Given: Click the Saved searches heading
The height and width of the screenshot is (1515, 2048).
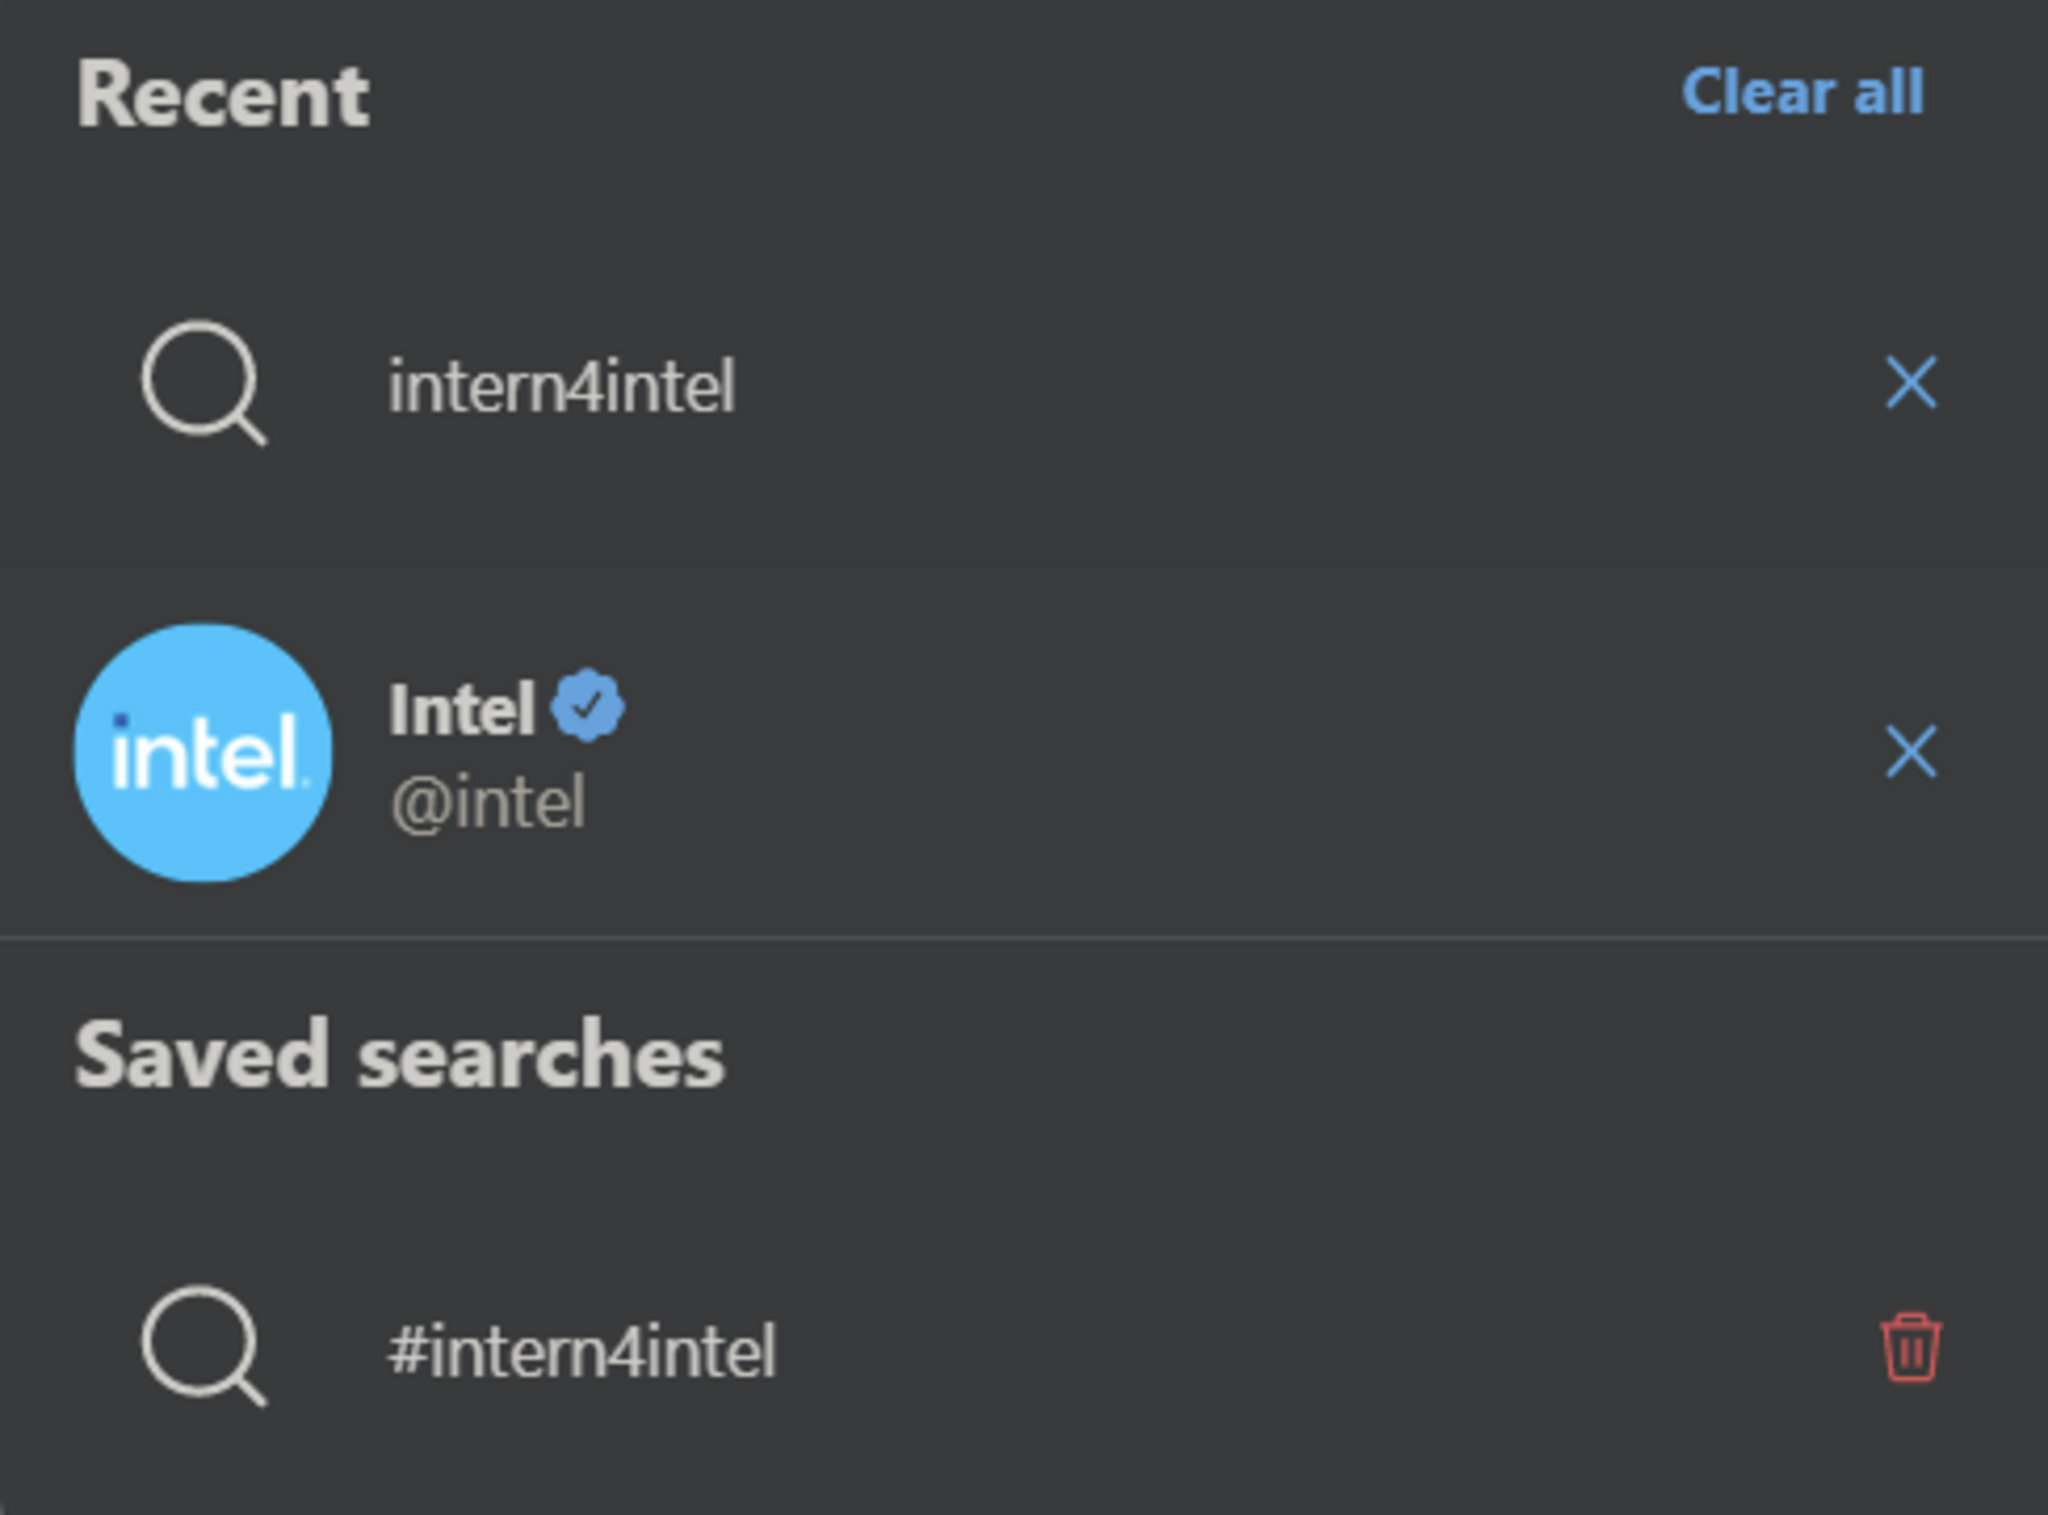Looking at the screenshot, I should (x=399, y=1056).
